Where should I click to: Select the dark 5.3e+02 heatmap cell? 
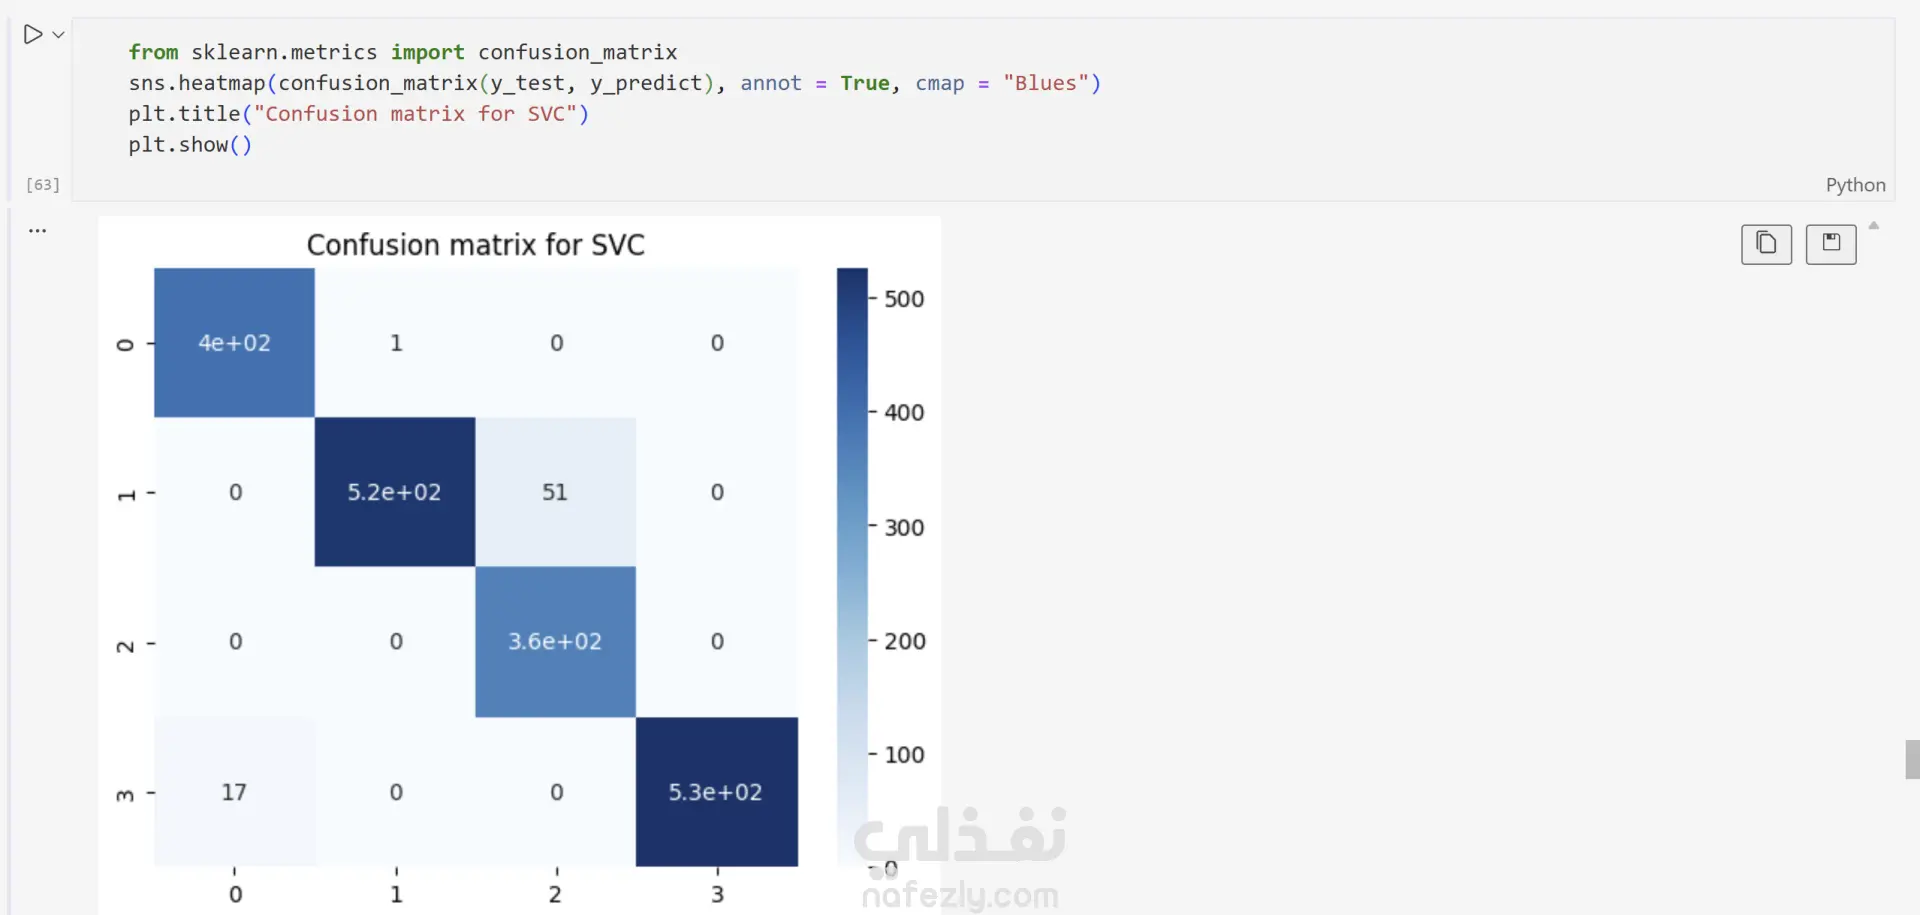(x=716, y=792)
